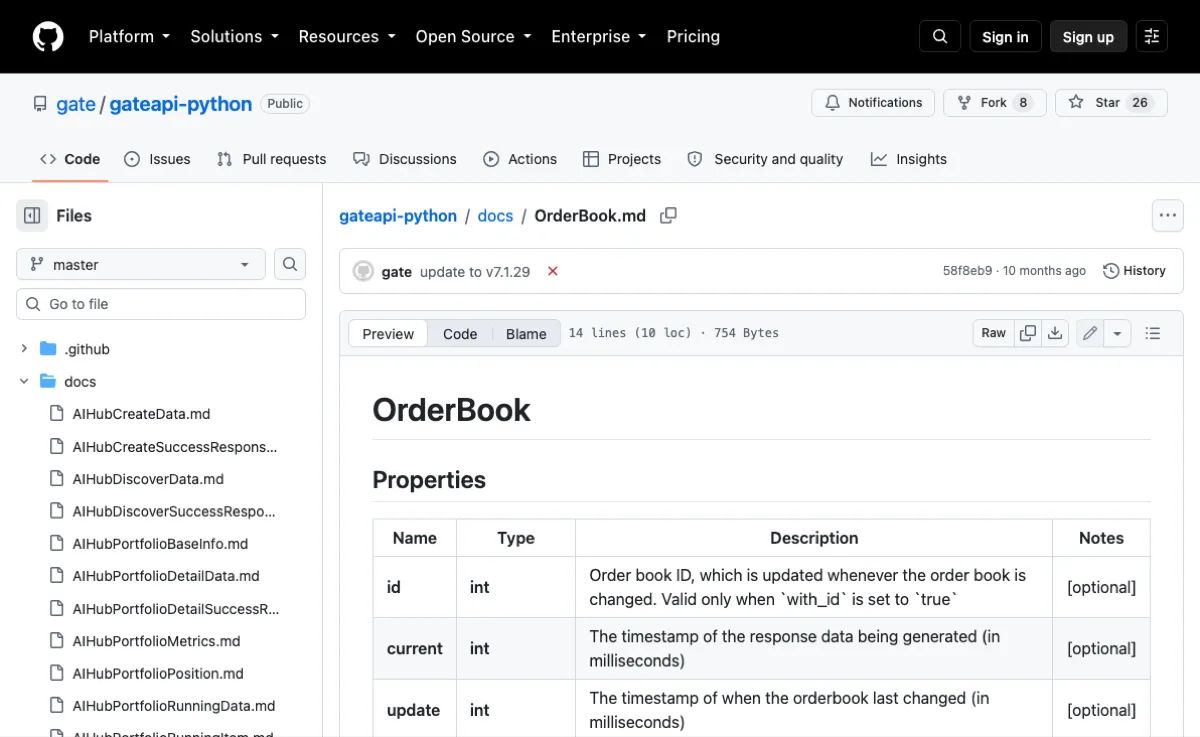Open the Insights tab
Screen dimensions: 1200x737
tap(909, 159)
